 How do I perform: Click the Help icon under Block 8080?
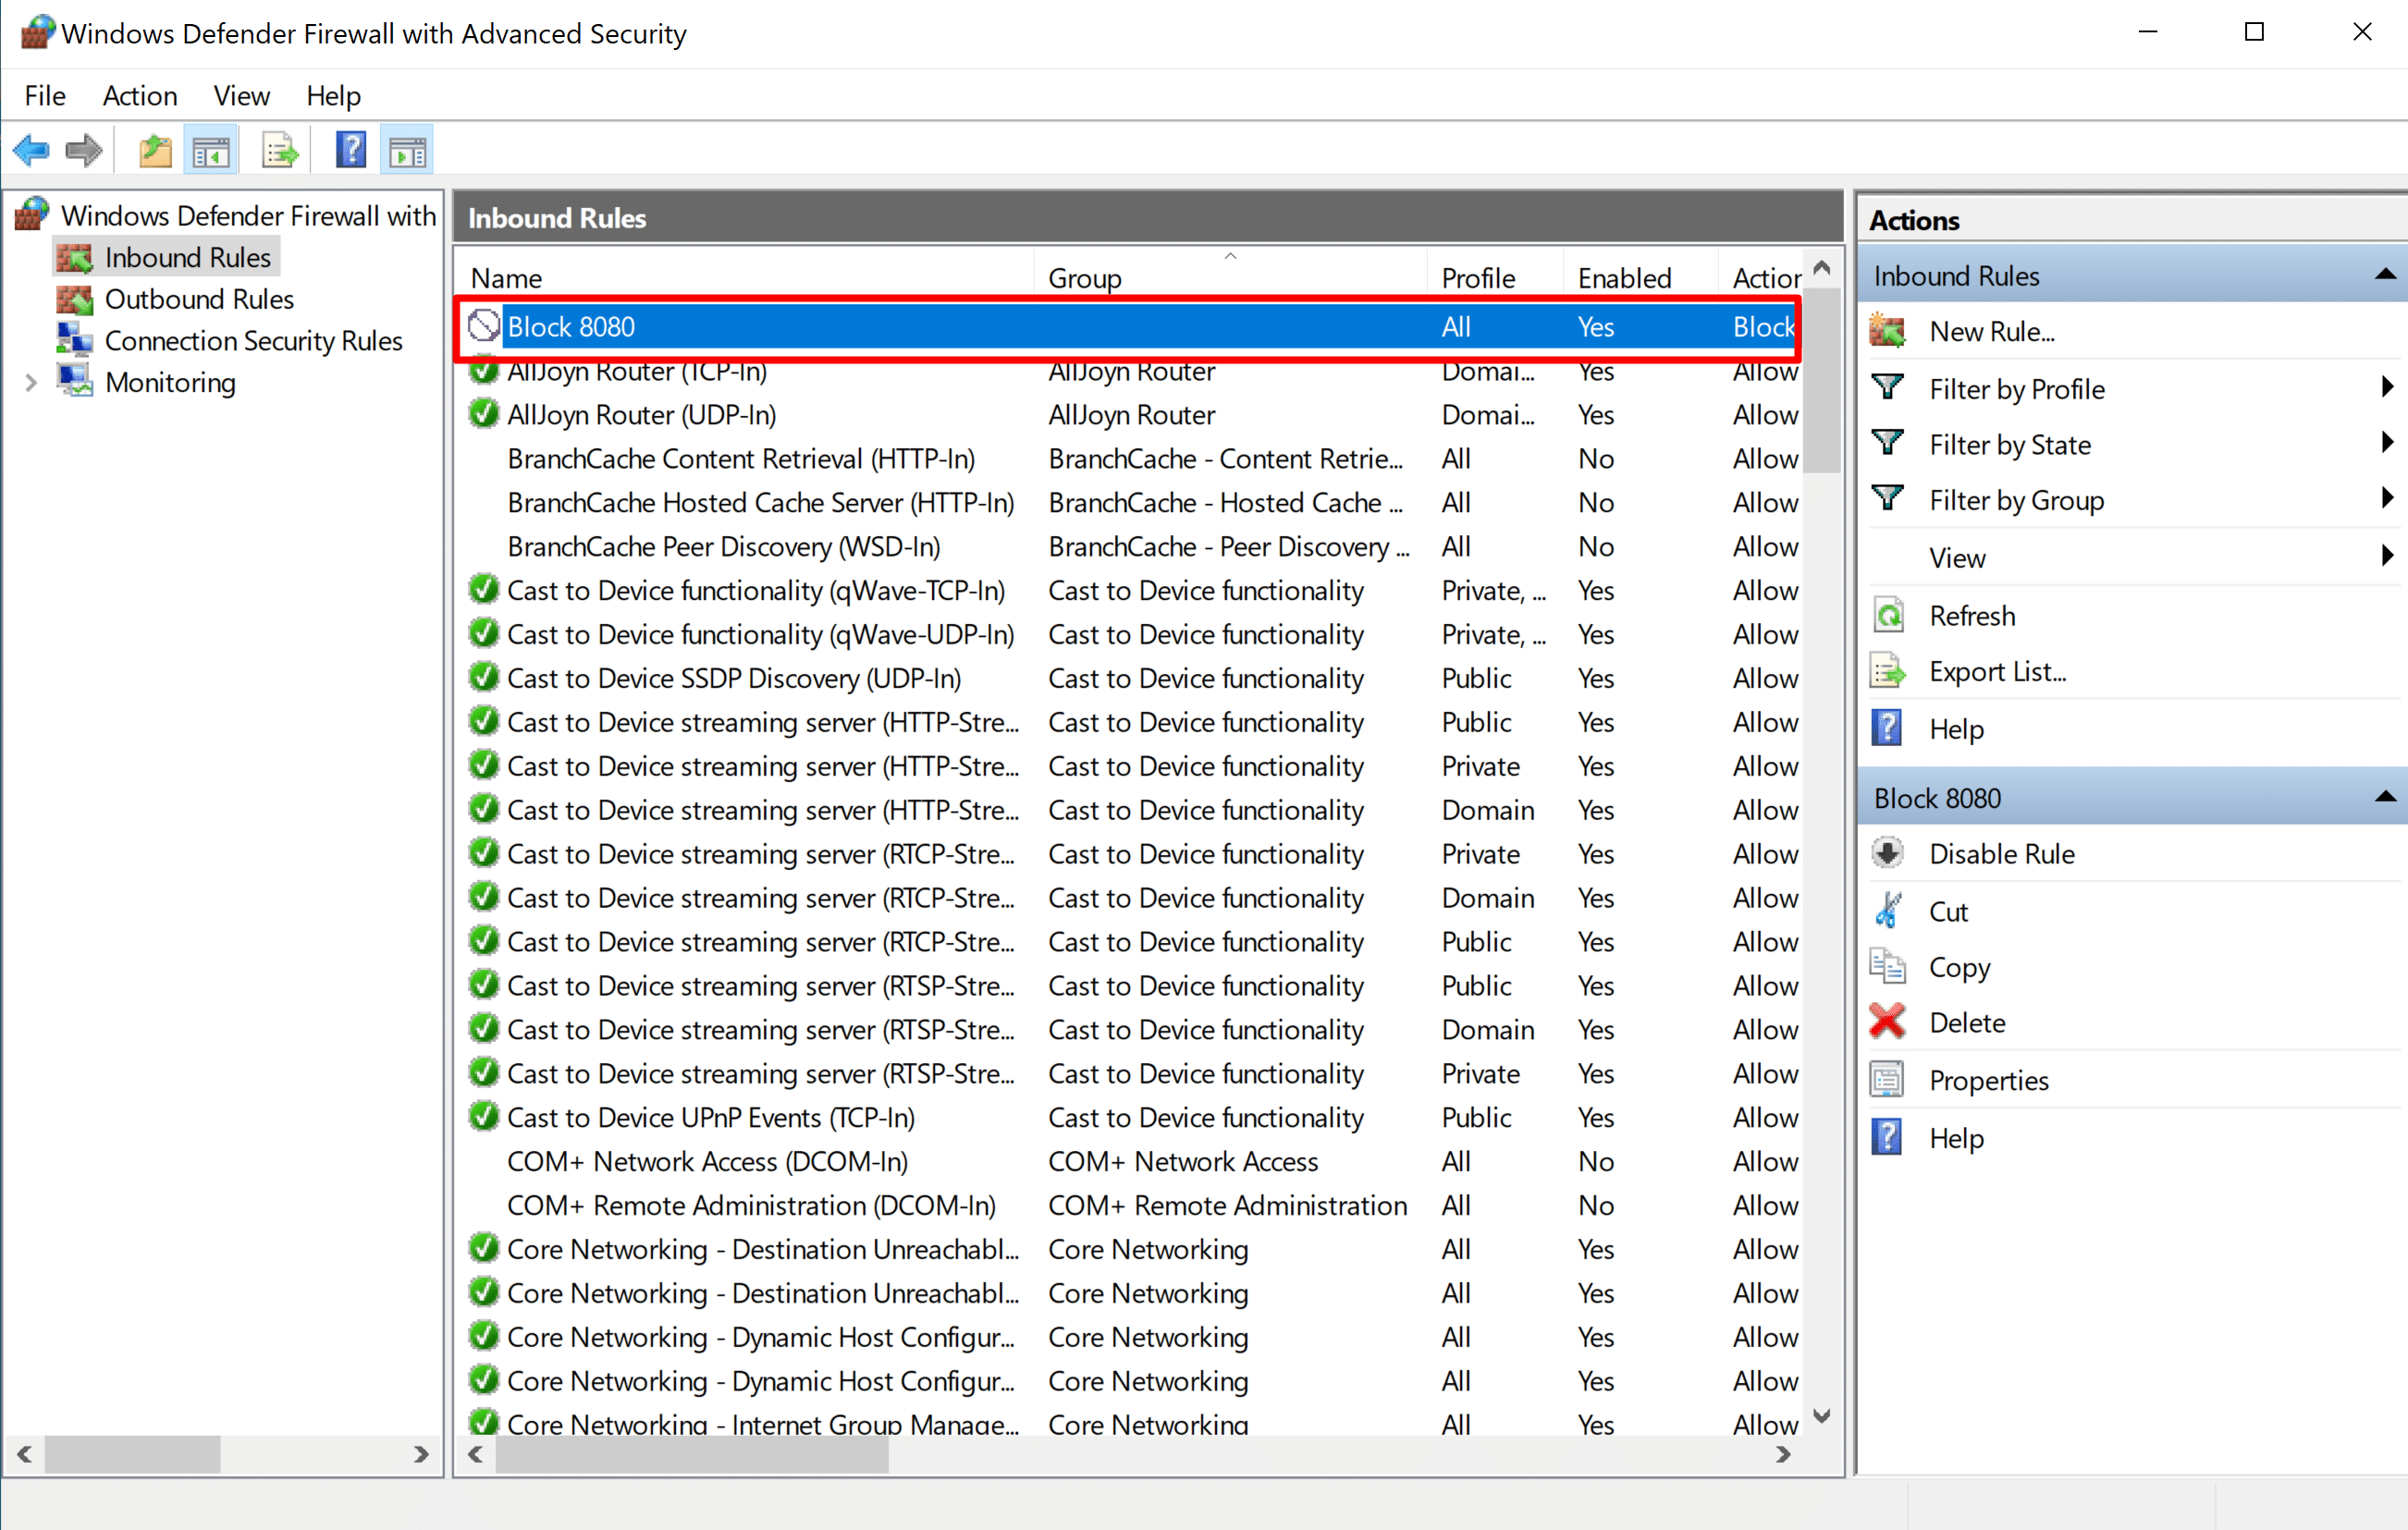coord(1888,1137)
